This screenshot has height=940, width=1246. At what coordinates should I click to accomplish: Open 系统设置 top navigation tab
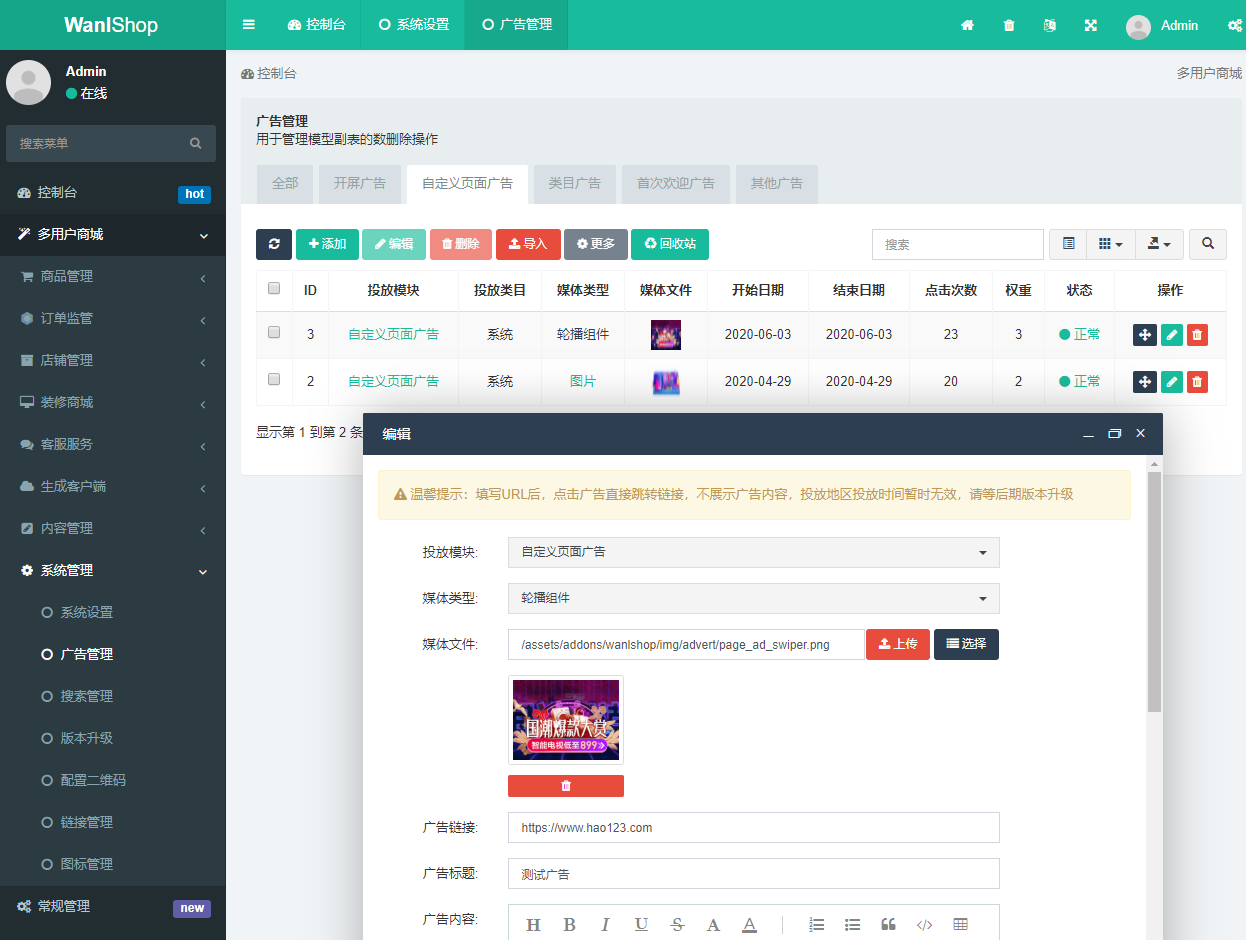[413, 25]
